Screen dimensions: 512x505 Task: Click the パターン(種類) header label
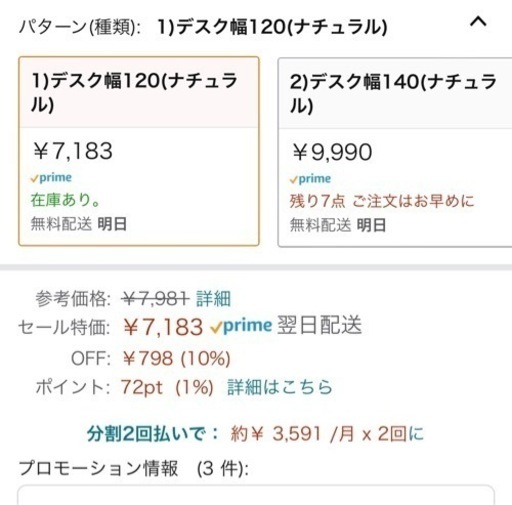coord(80,27)
